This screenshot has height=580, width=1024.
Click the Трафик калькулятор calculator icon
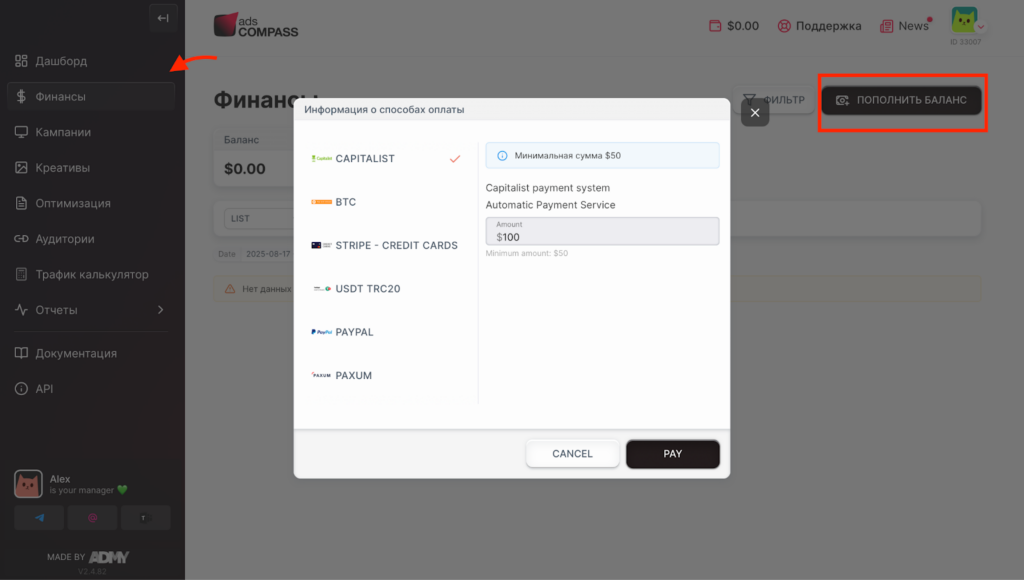22,274
